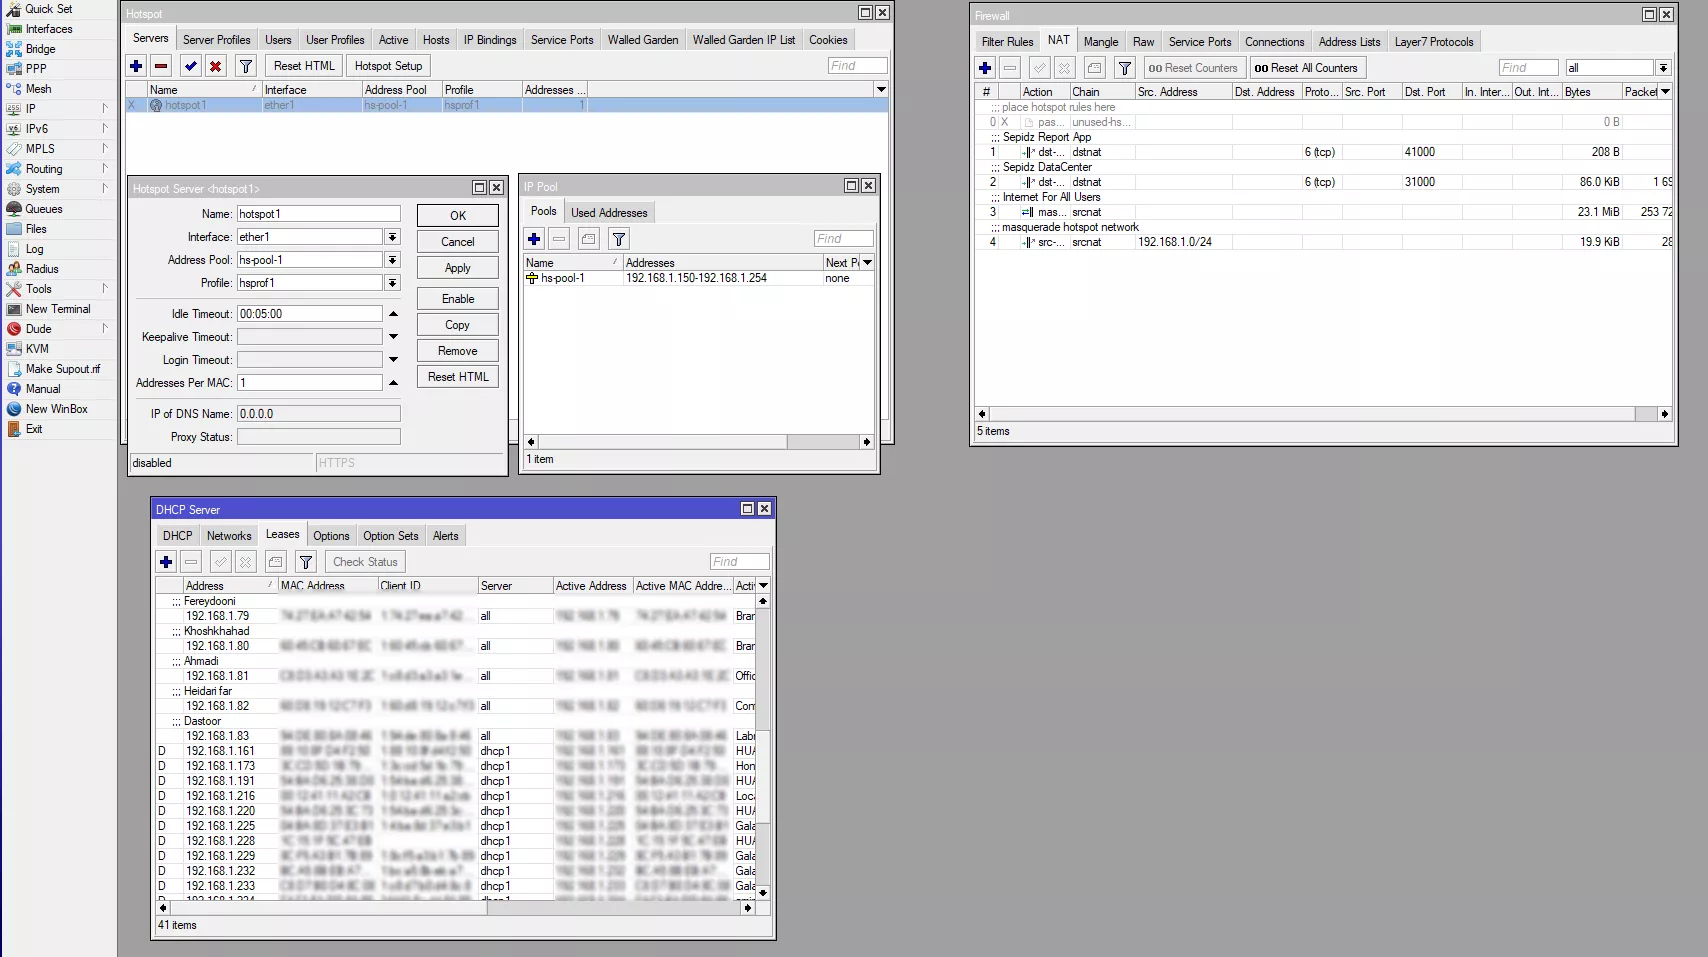
Task: Open column menu dropdown in Hotspot servers table
Action: (881, 90)
